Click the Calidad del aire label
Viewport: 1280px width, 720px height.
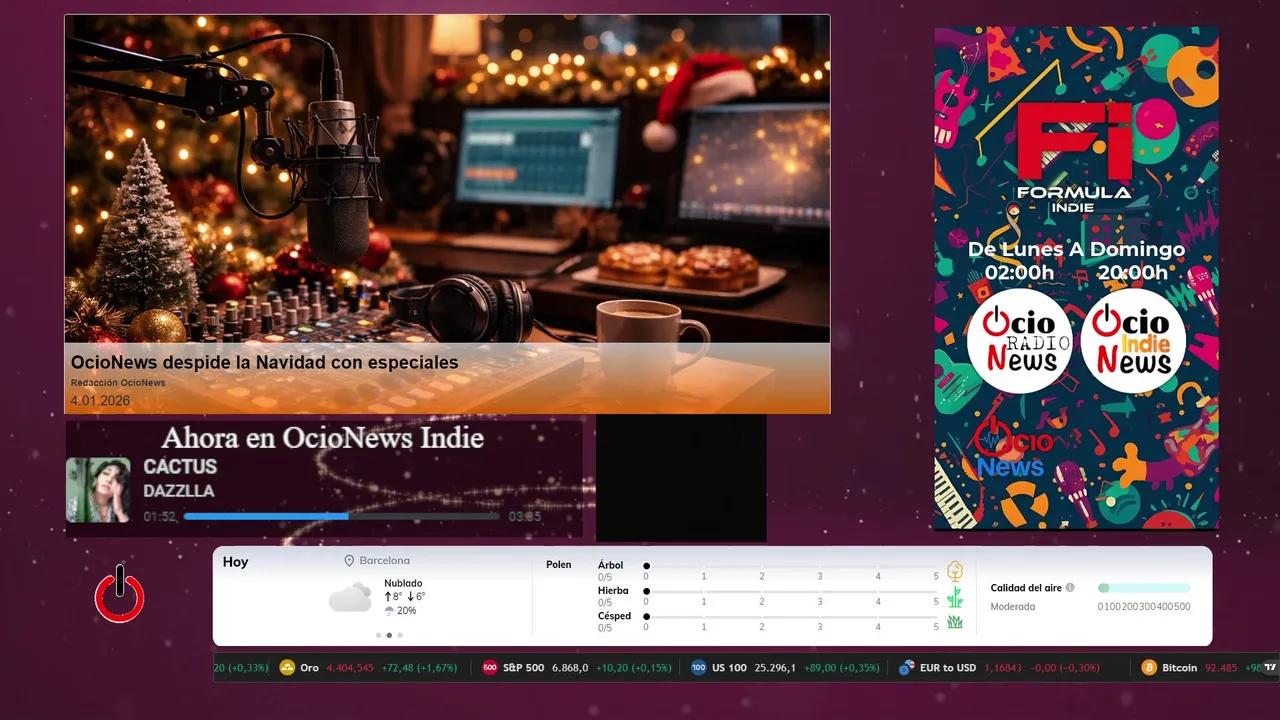click(1026, 588)
